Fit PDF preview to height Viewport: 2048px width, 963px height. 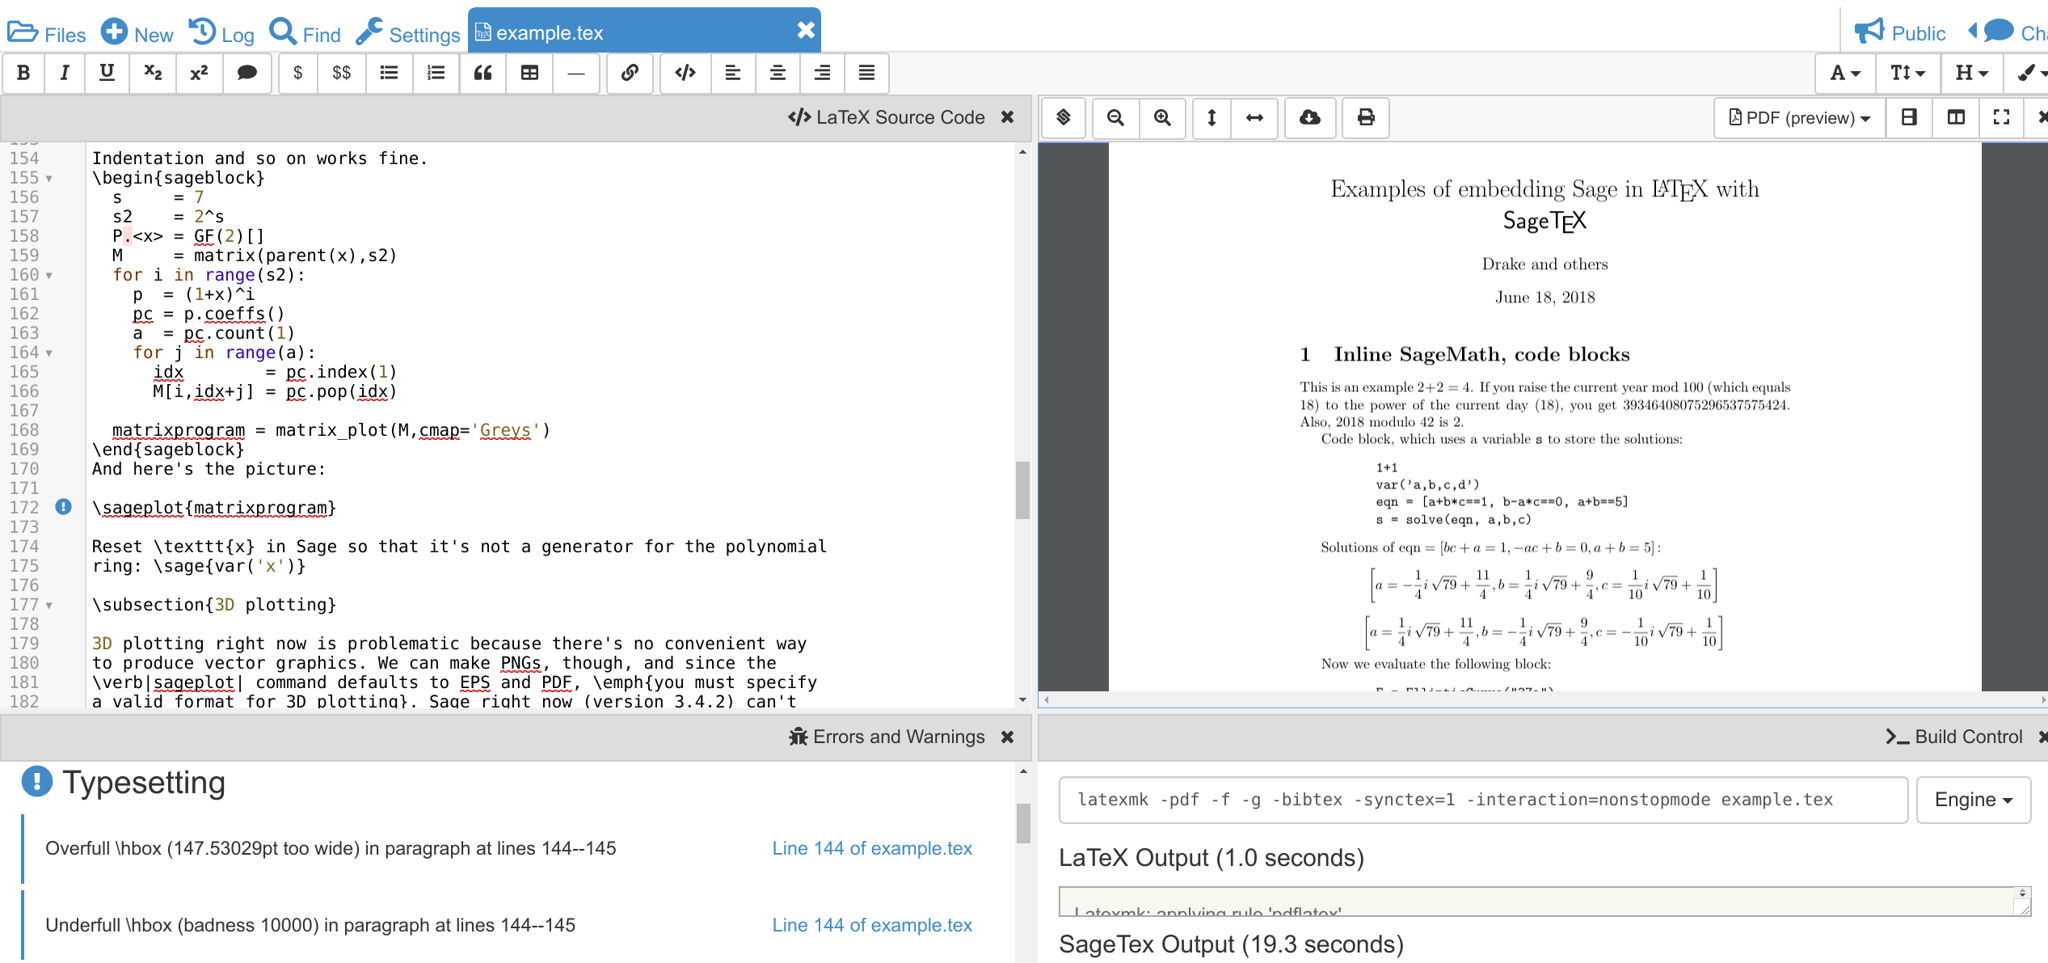[x=1211, y=118]
